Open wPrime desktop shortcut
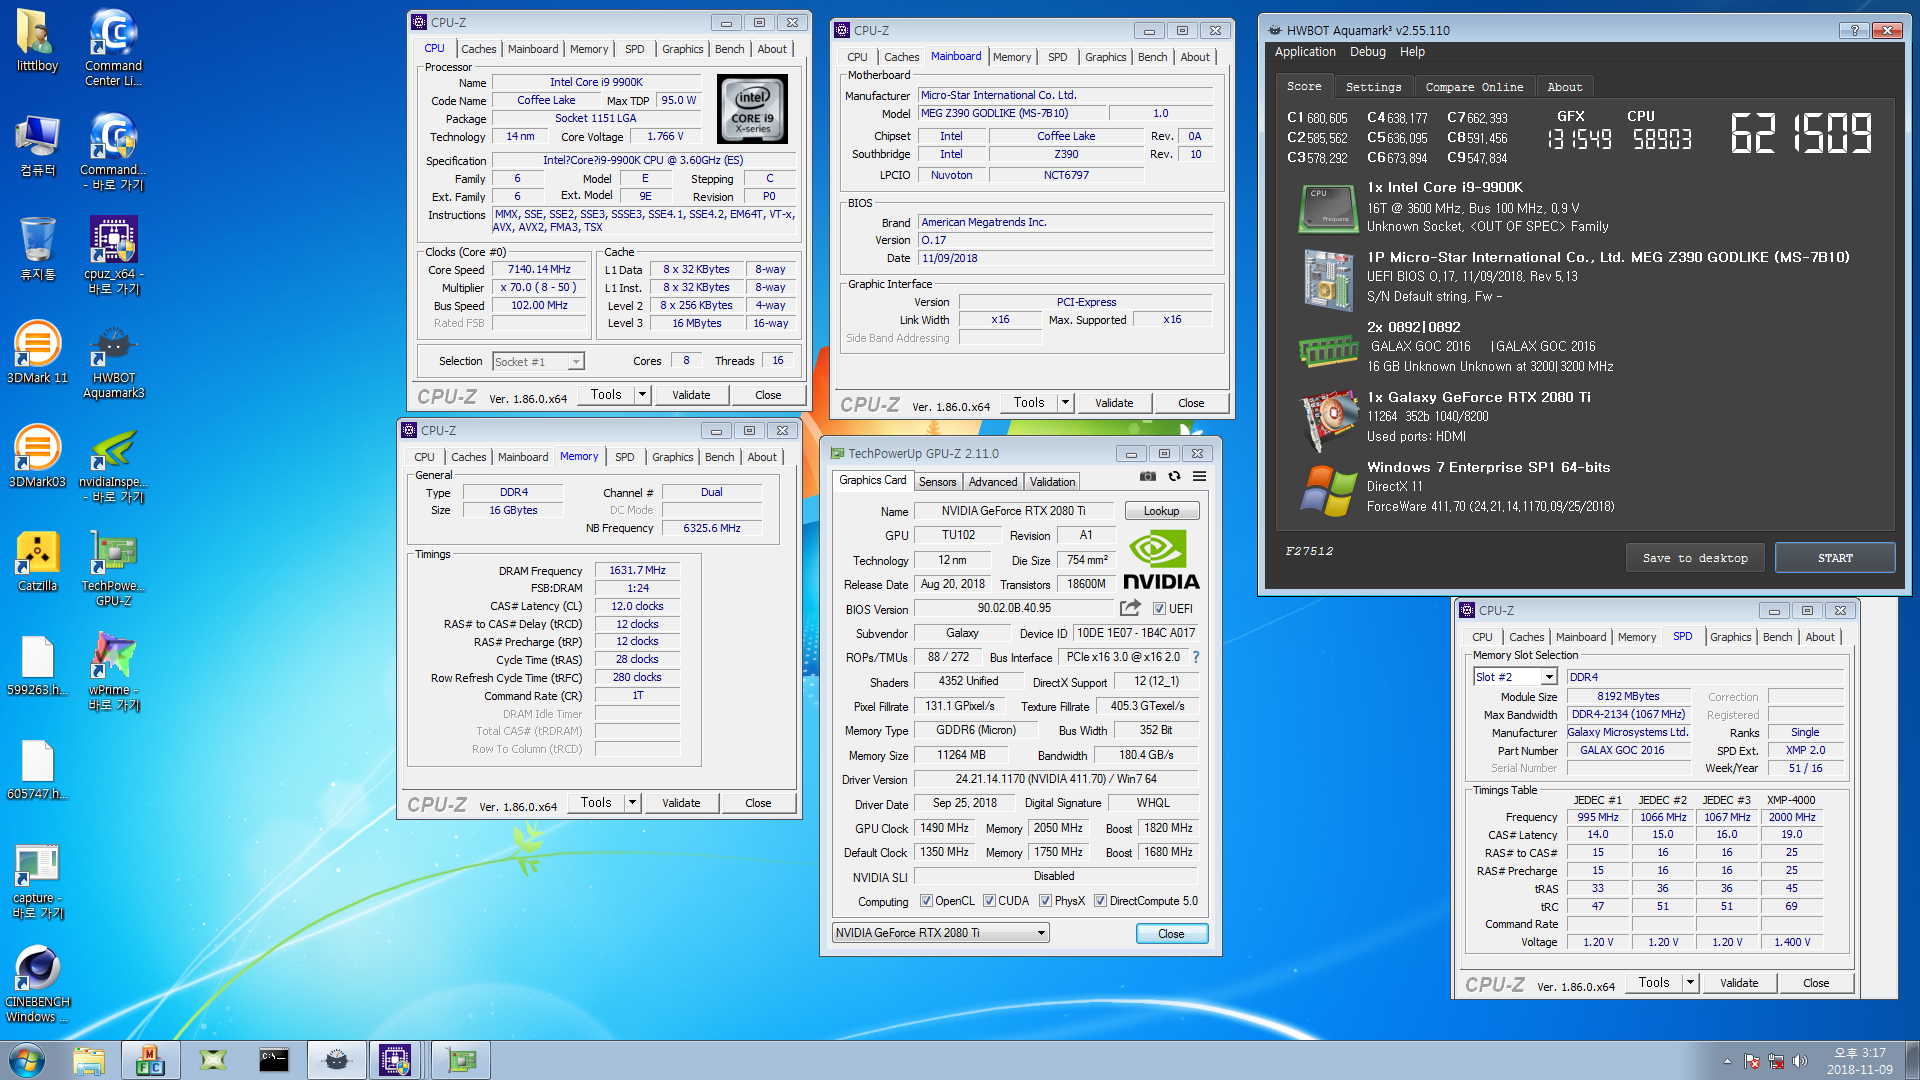 (114, 672)
